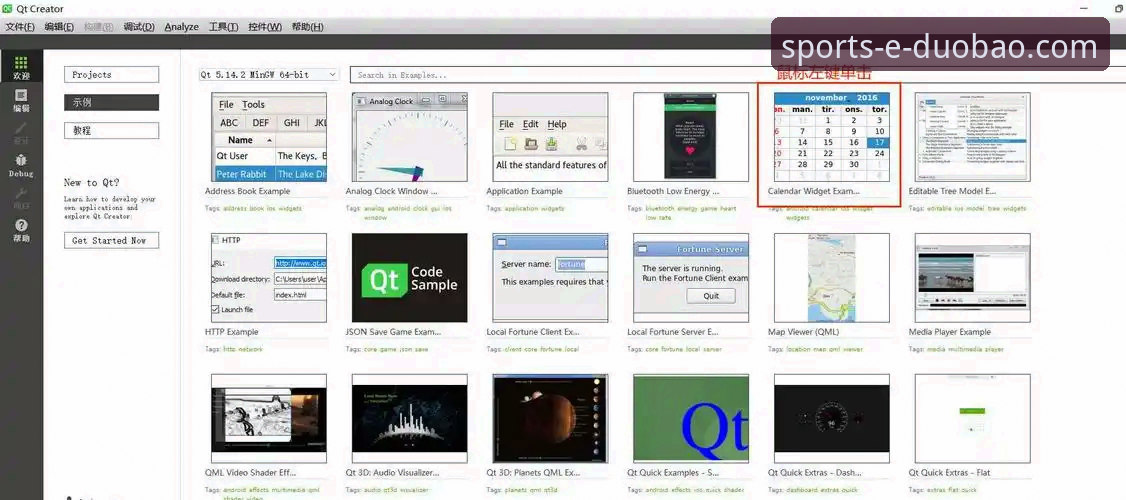Click the 'bluetooth' tag under Bluetooth Low Energy

(x=661, y=208)
